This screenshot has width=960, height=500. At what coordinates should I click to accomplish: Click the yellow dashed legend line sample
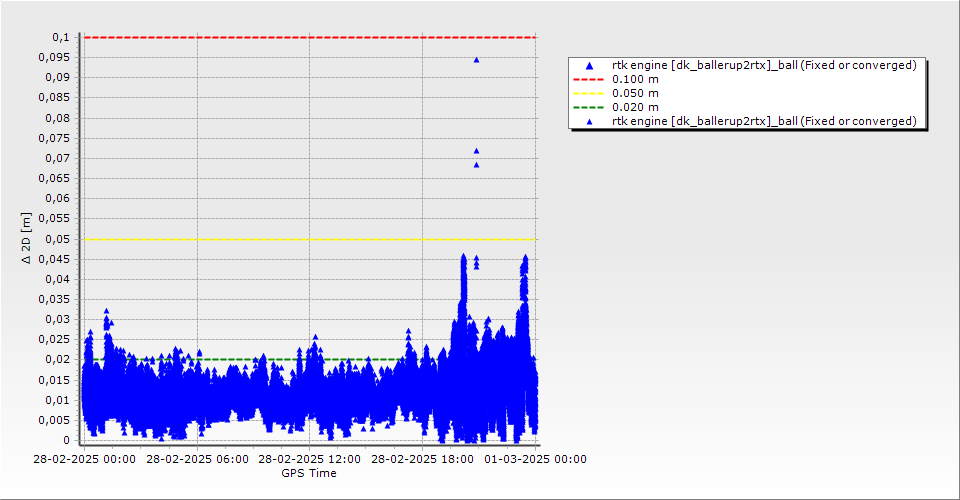click(x=588, y=94)
